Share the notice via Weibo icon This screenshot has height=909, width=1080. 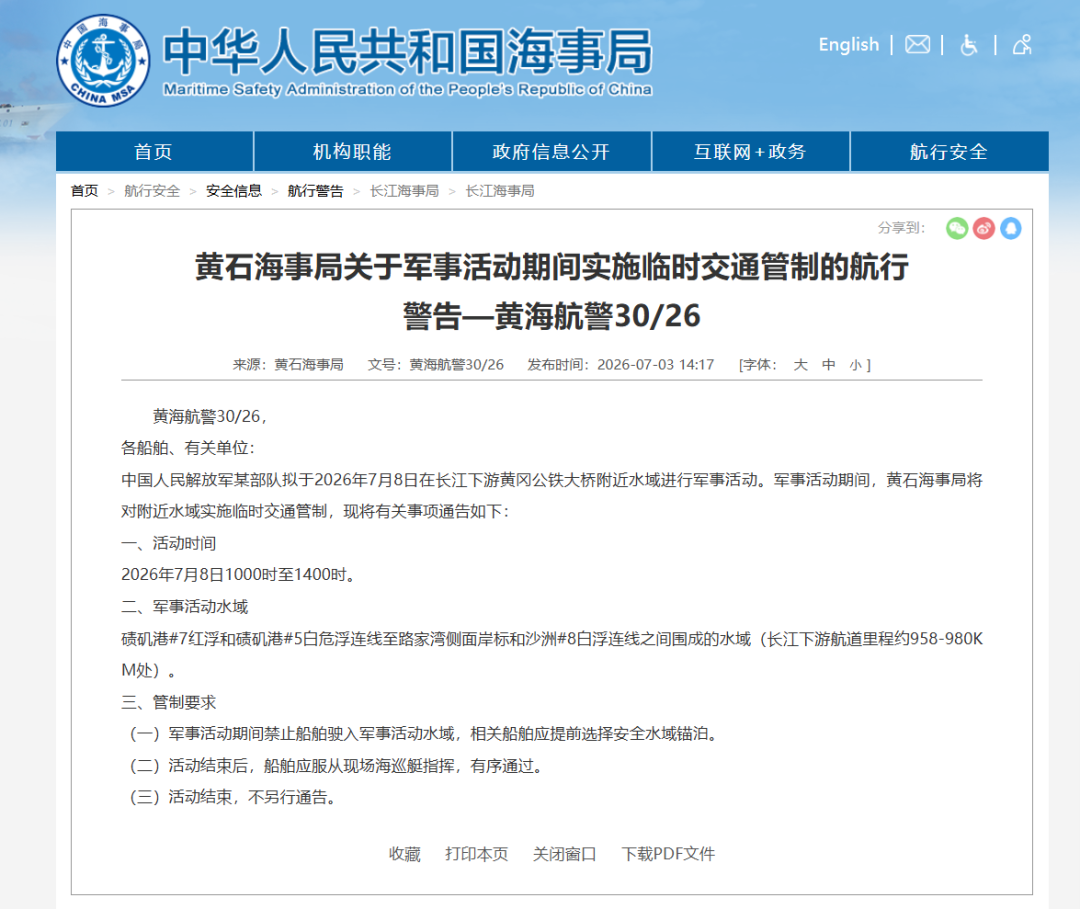(984, 228)
